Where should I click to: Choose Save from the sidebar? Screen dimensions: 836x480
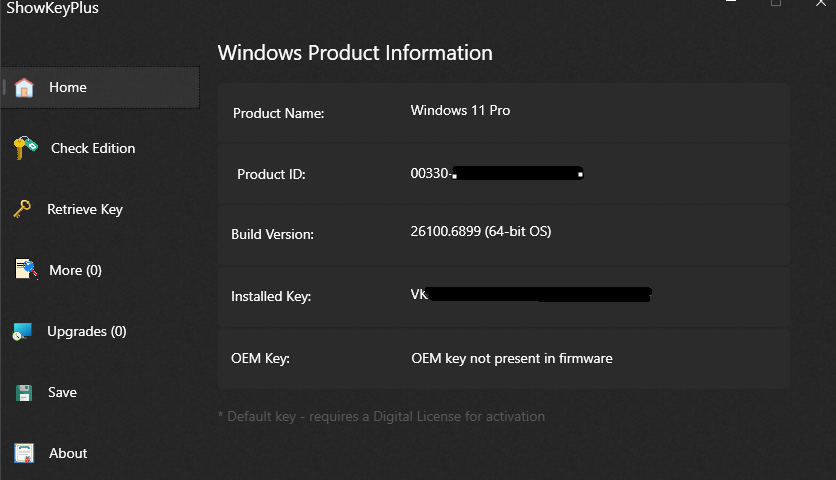pyautogui.click(x=62, y=392)
